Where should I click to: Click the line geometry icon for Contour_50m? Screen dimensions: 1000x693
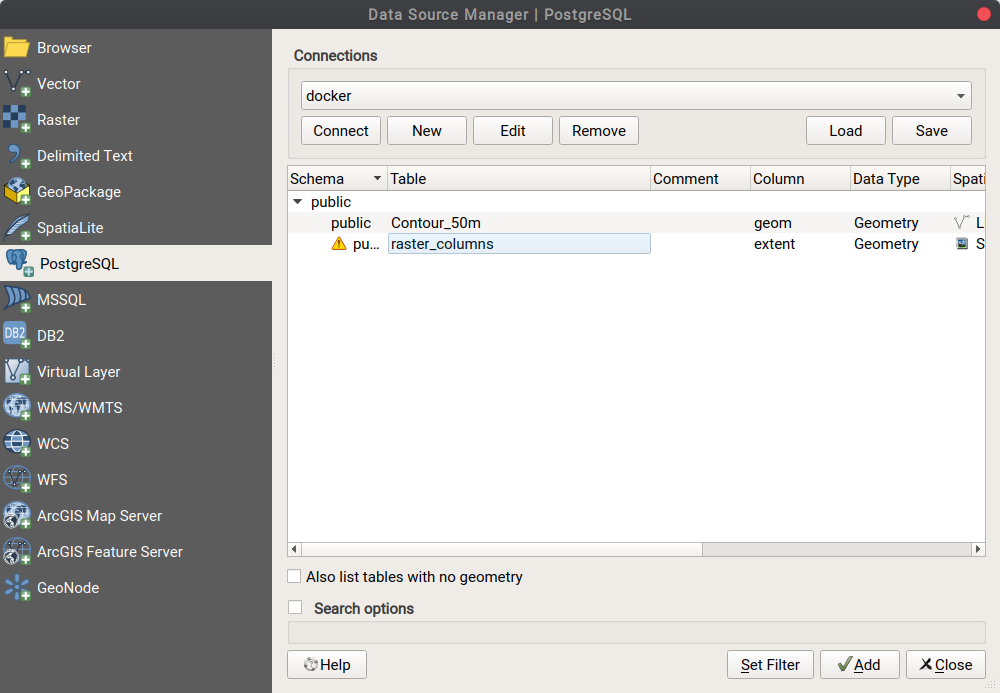(x=958, y=222)
